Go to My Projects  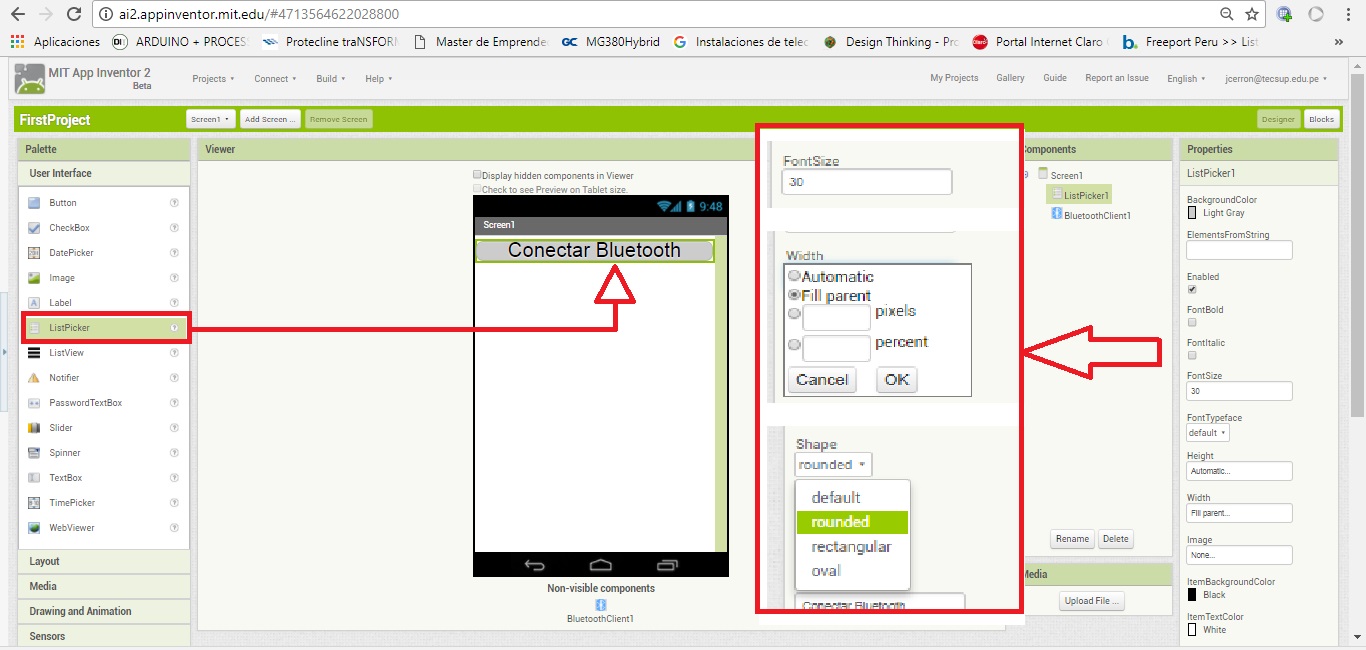pyautogui.click(x=954, y=78)
